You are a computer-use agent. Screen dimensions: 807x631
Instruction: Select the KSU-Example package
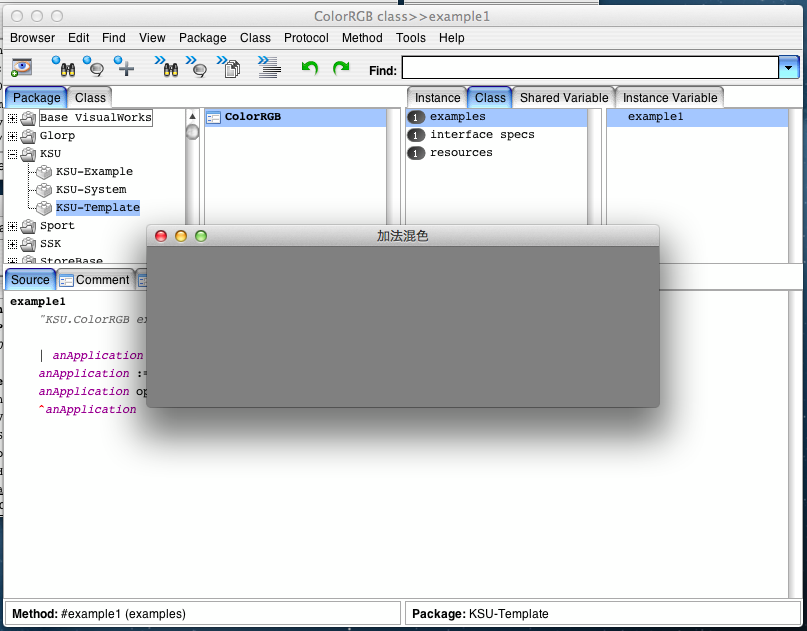coord(94,172)
